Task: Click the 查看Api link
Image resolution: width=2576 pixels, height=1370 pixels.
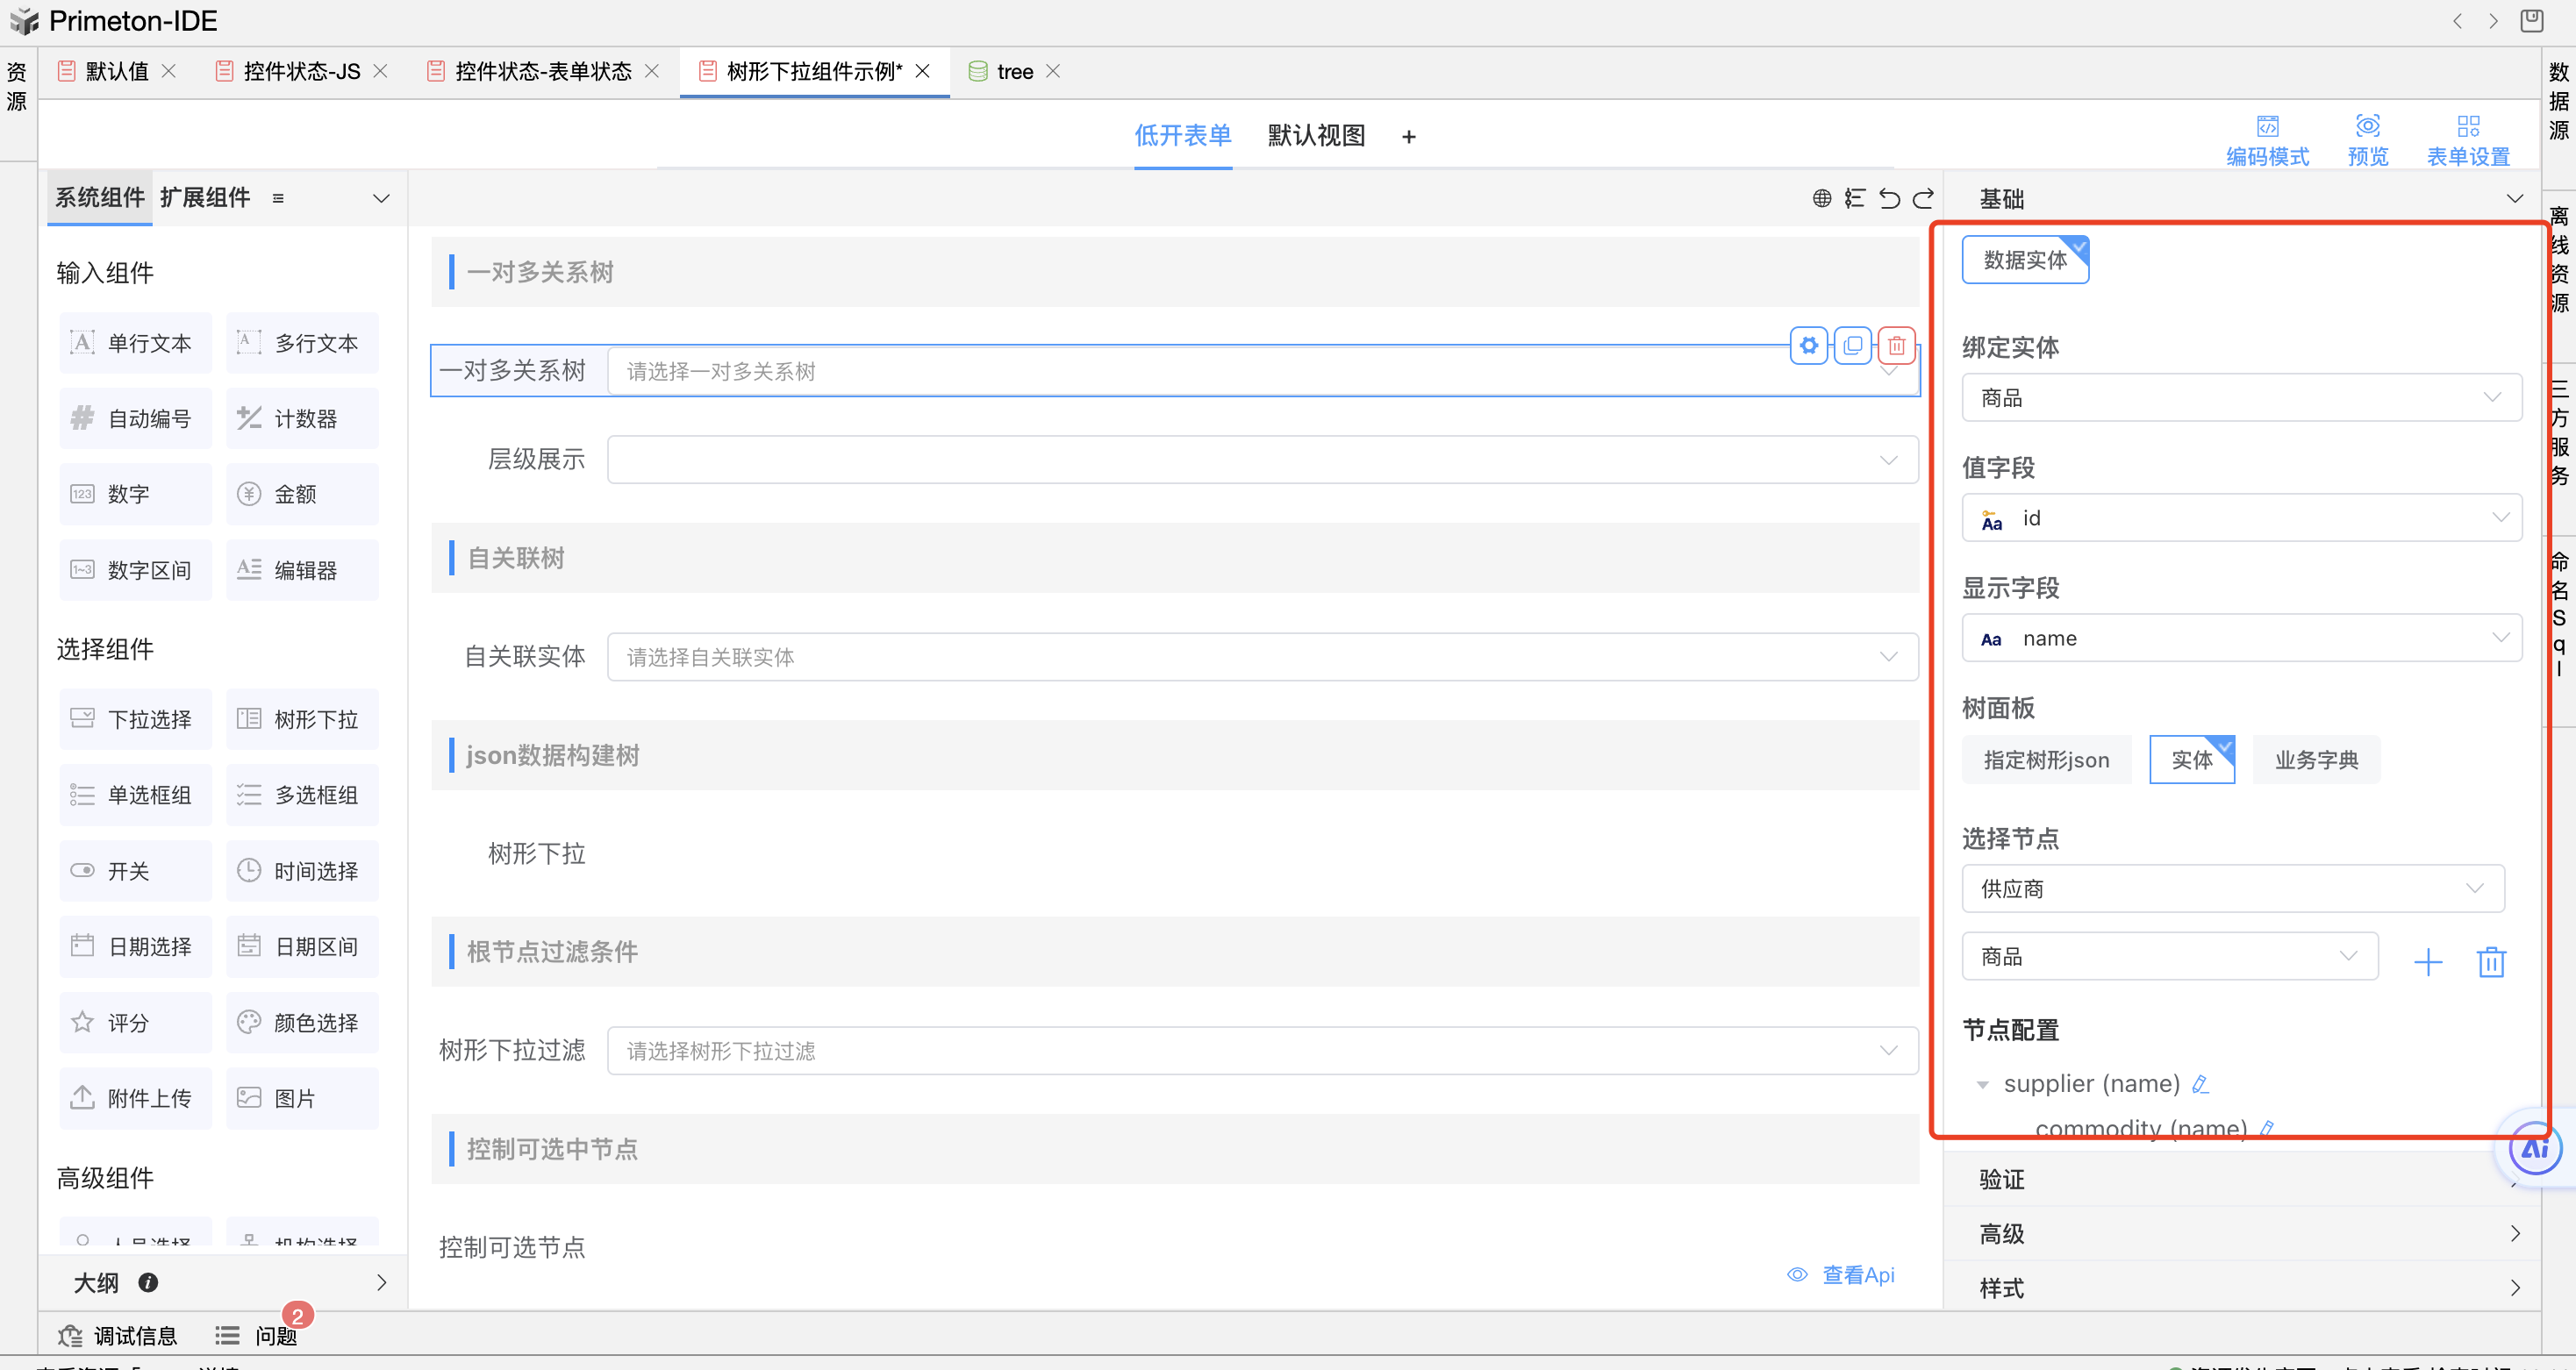Action: coord(1856,1275)
